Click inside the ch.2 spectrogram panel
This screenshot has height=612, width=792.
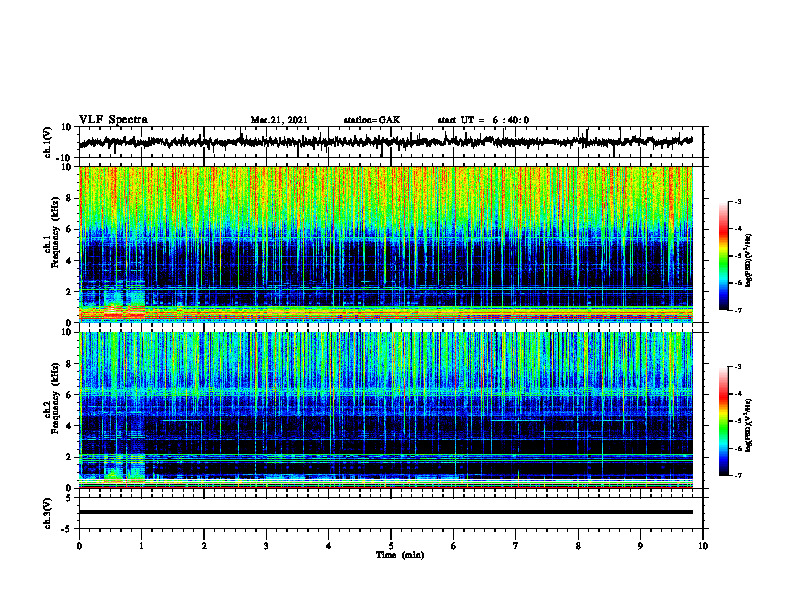point(386,410)
